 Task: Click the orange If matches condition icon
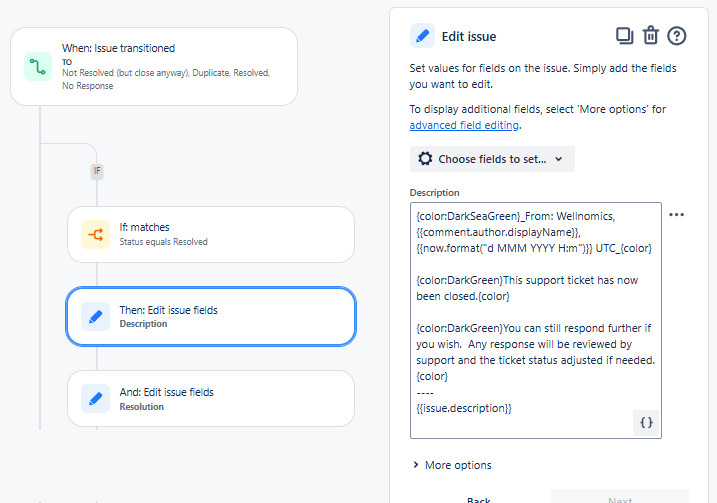click(96, 235)
